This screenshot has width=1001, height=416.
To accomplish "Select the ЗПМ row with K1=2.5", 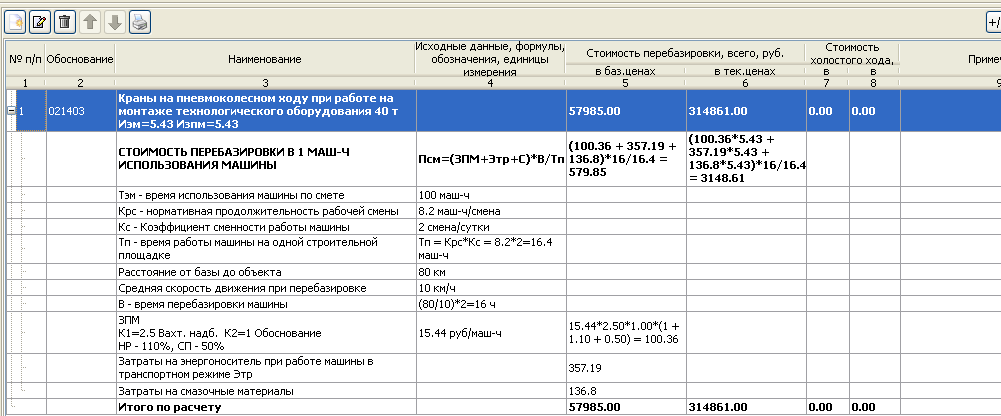I will (x=266, y=333).
